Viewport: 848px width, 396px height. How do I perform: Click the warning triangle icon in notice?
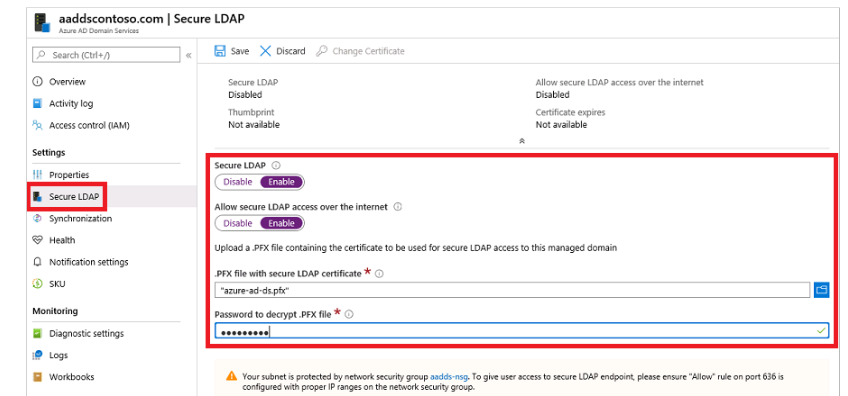(x=231, y=376)
